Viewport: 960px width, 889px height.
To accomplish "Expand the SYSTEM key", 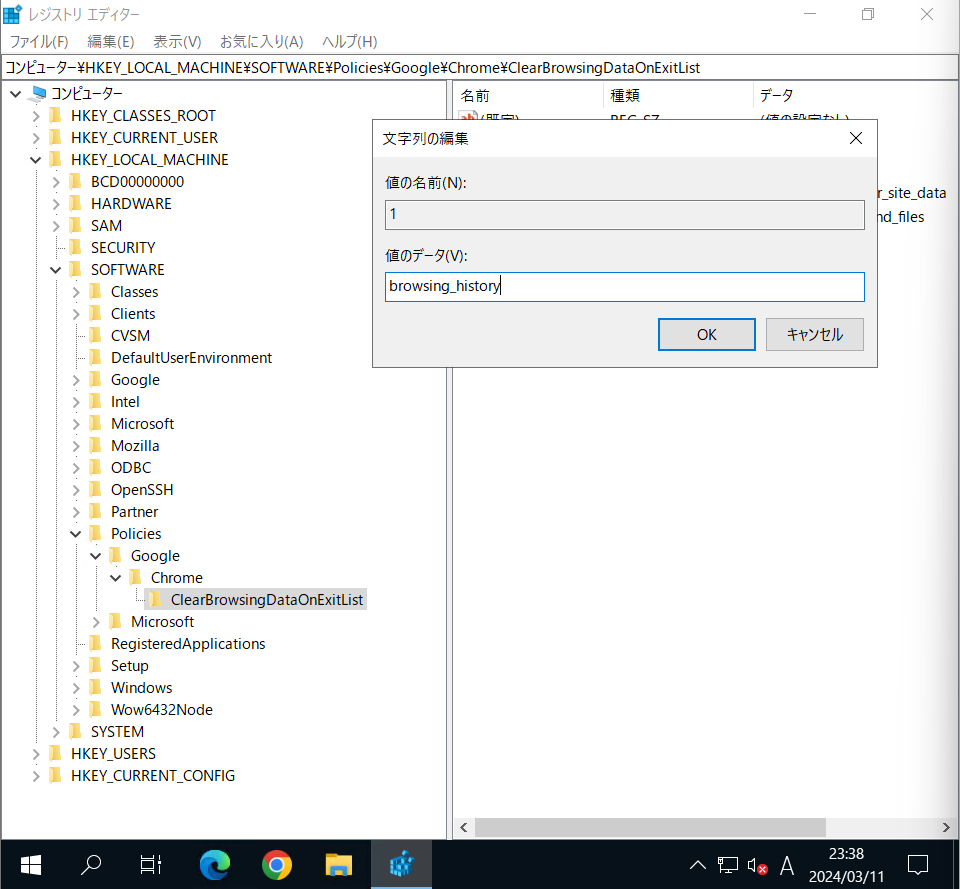I will click(56, 732).
